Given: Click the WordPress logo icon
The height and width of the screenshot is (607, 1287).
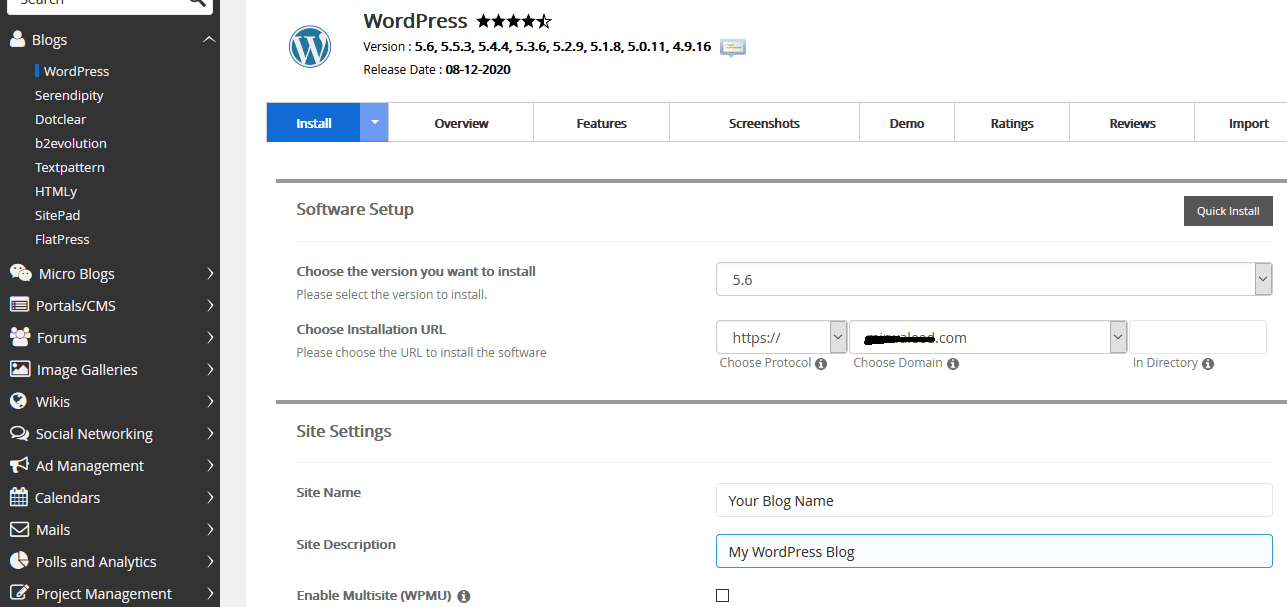Looking at the screenshot, I should pyautogui.click(x=310, y=47).
